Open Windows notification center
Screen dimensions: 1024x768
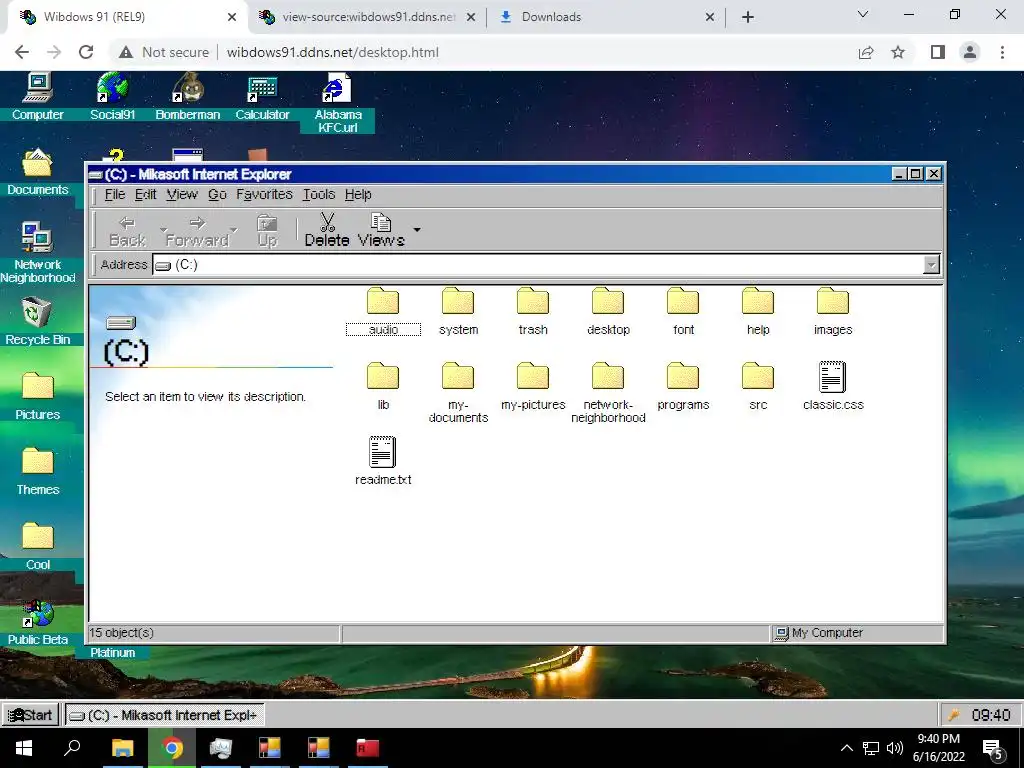click(993, 748)
